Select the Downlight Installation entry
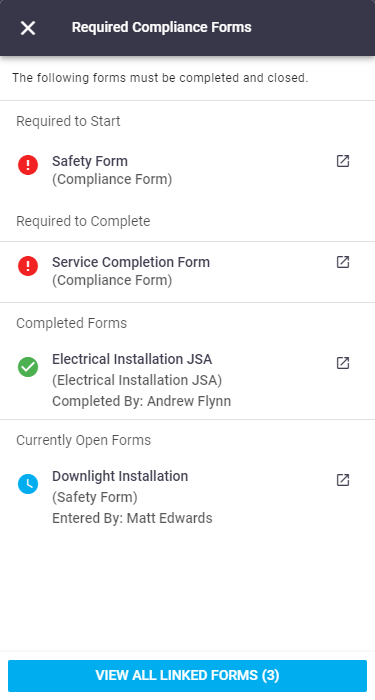The width and height of the screenshot is (375, 700). [x=188, y=497]
